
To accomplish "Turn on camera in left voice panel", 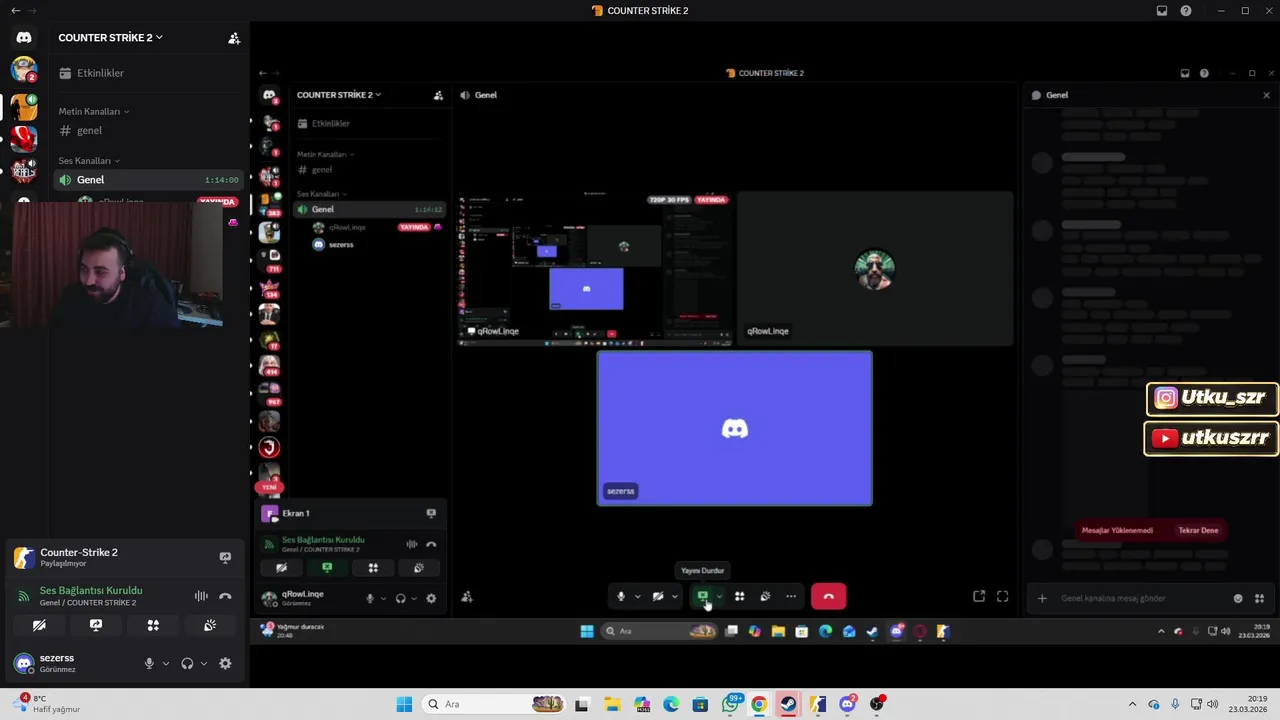I will [39, 625].
